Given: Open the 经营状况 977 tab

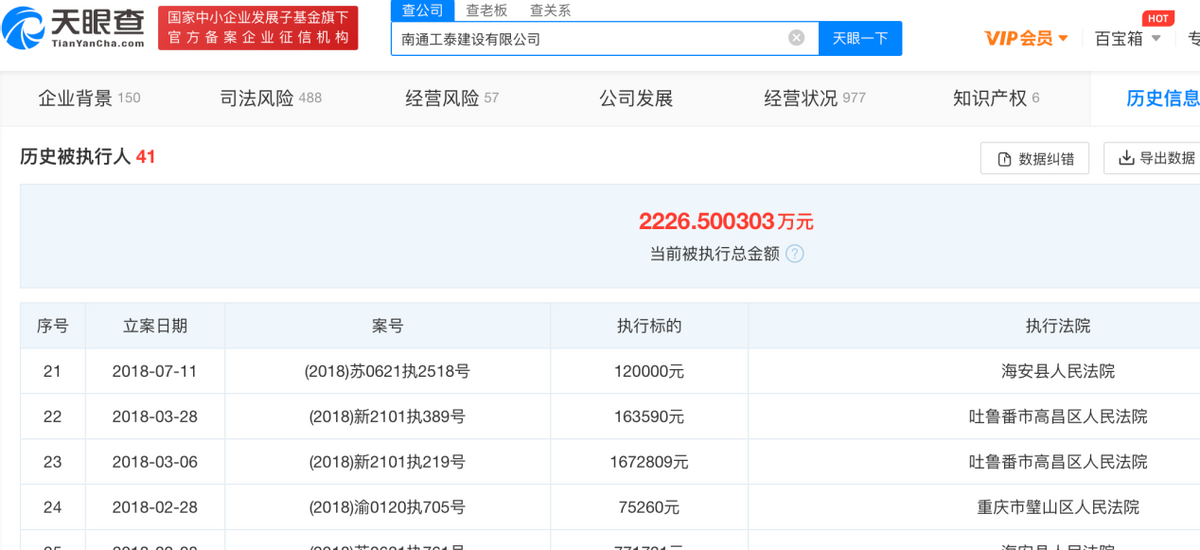Looking at the screenshot, I should click(814, 98).
